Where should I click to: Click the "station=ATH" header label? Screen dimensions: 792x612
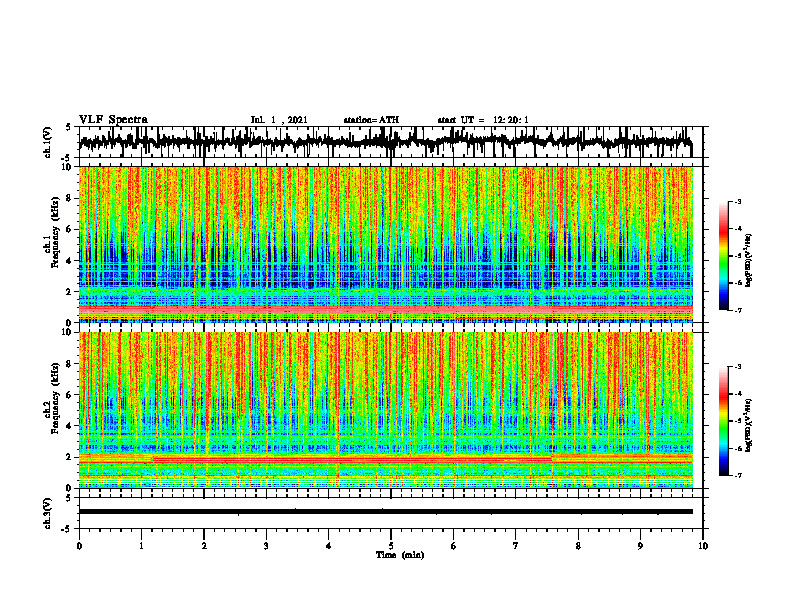[371, 120]
